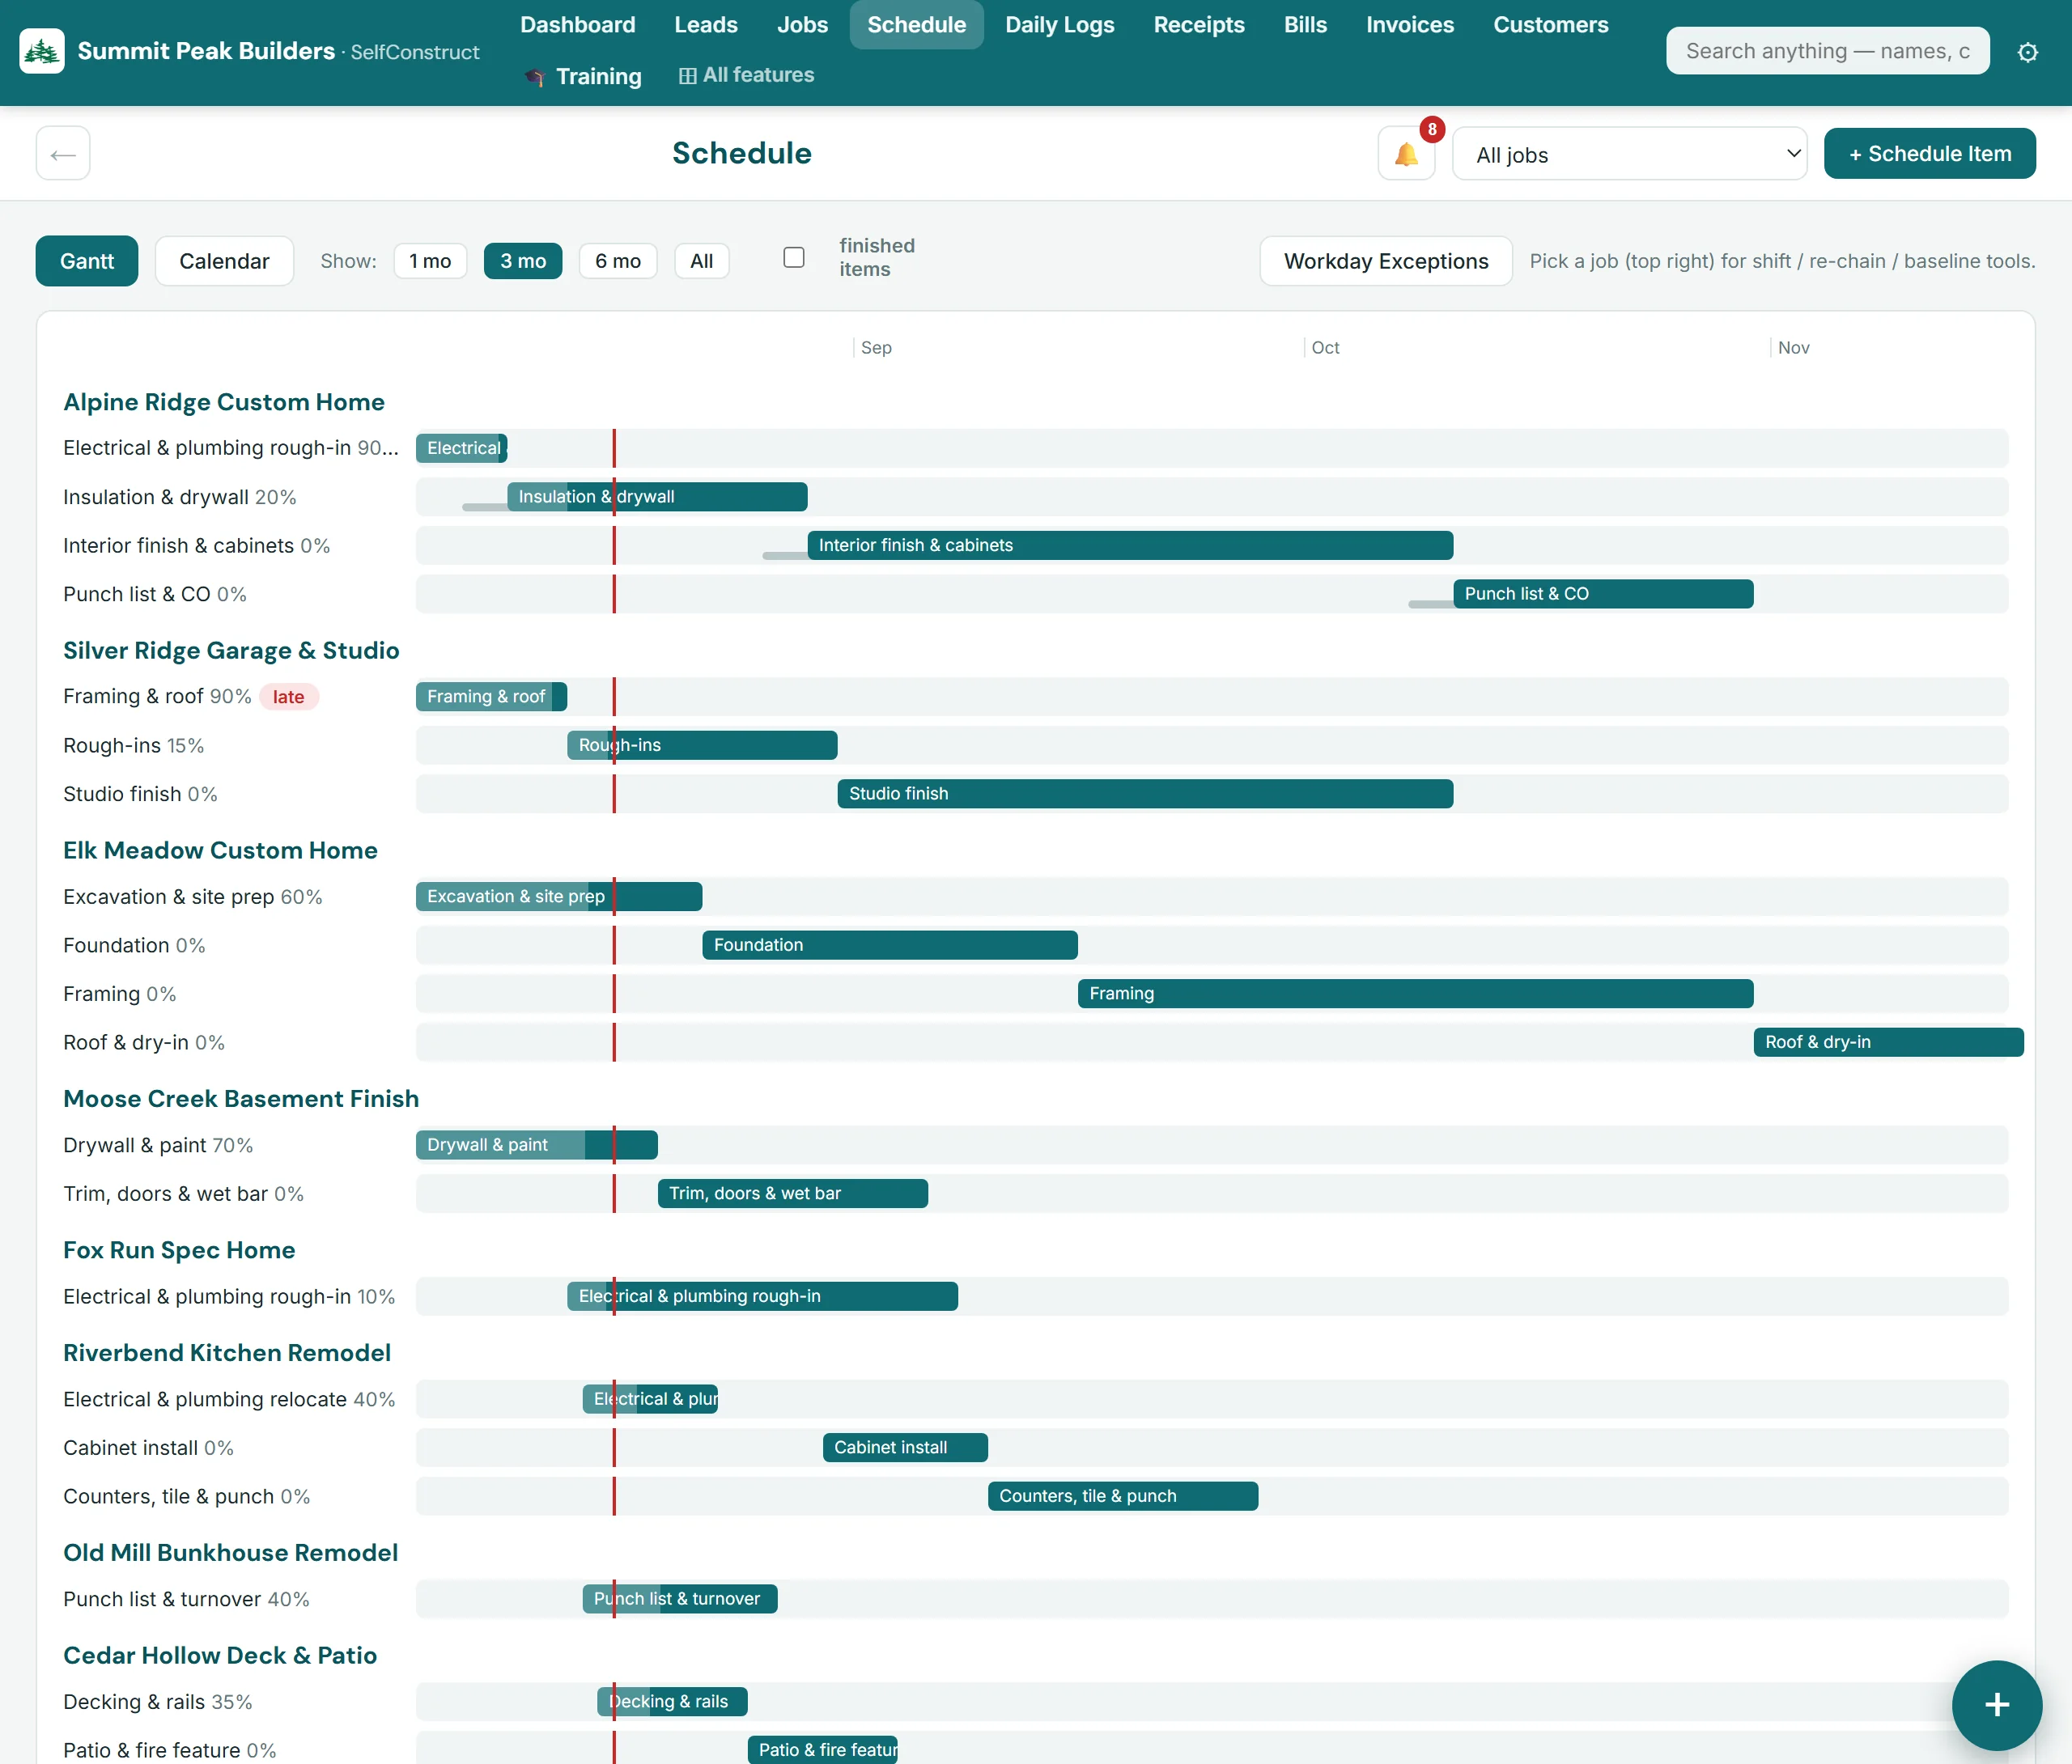The width and height of the screenshot is (2072, 1764).
Task: Select the 3 mo range
Action: (523, 261)
